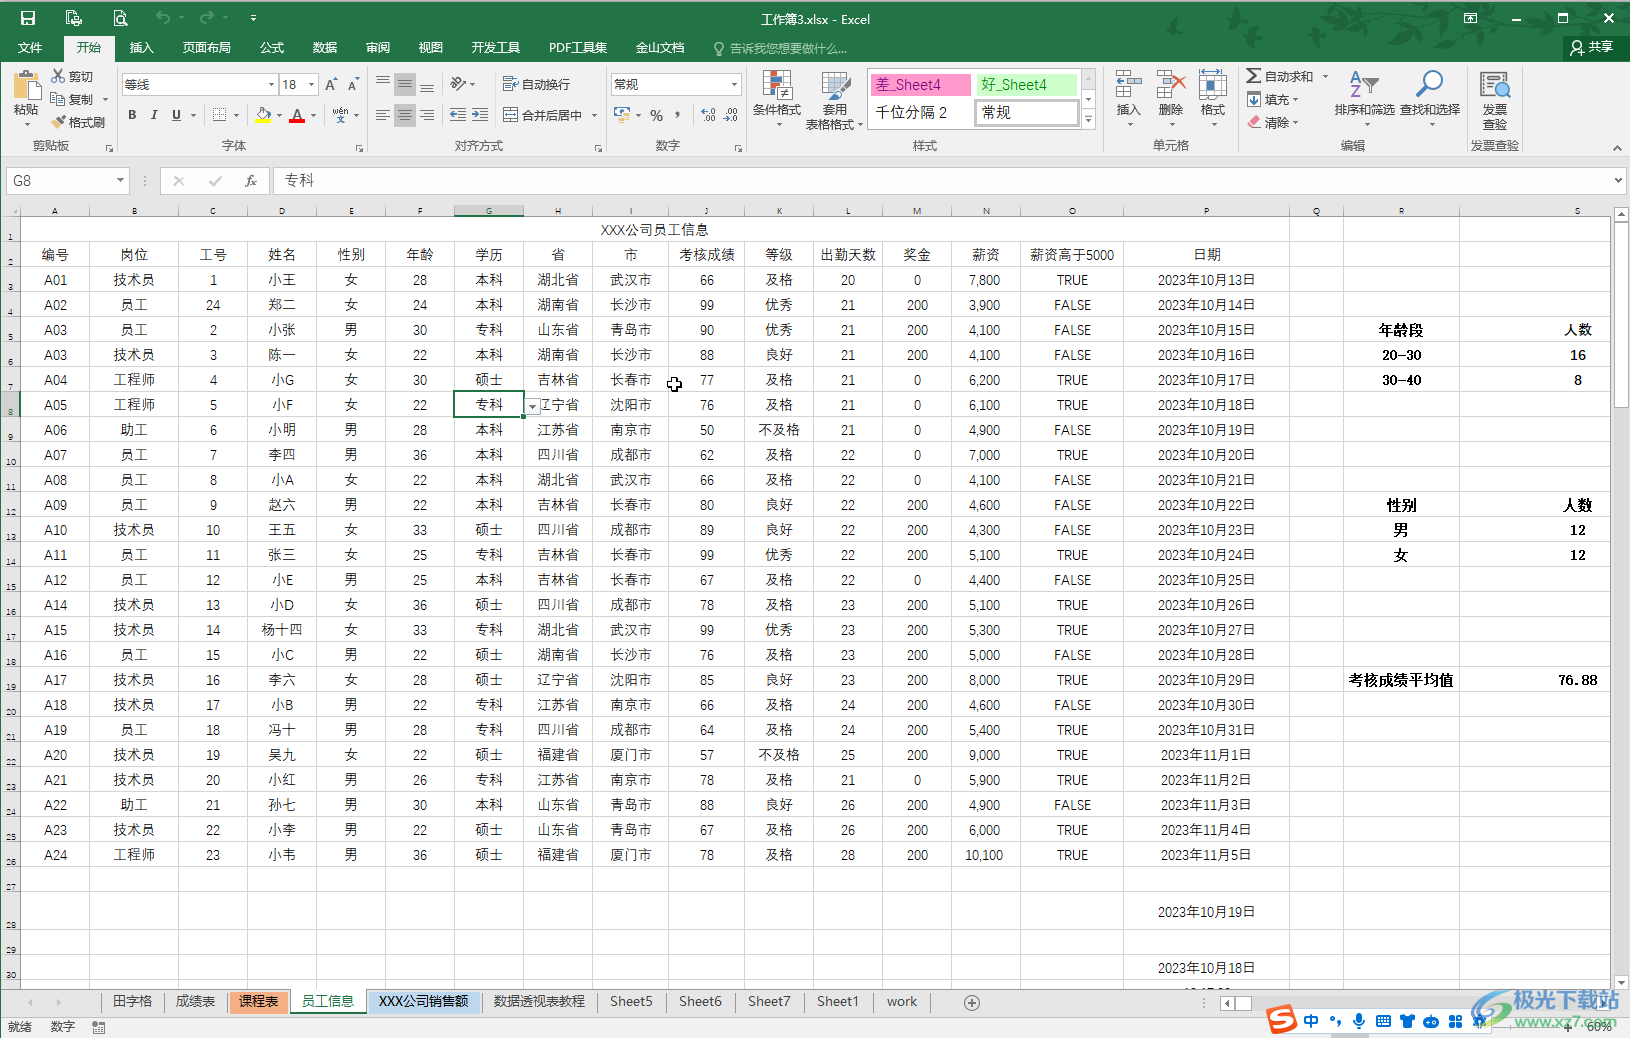Image resolution: width=1630 pixels, height=1038 pixels.
Task: Click the Cut (剪切) scissors button
Action: (x=73, y=76)
